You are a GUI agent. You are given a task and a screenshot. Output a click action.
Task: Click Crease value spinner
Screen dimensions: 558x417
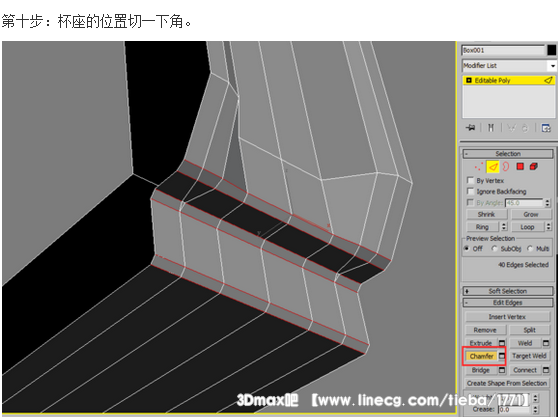pos(536,410)
